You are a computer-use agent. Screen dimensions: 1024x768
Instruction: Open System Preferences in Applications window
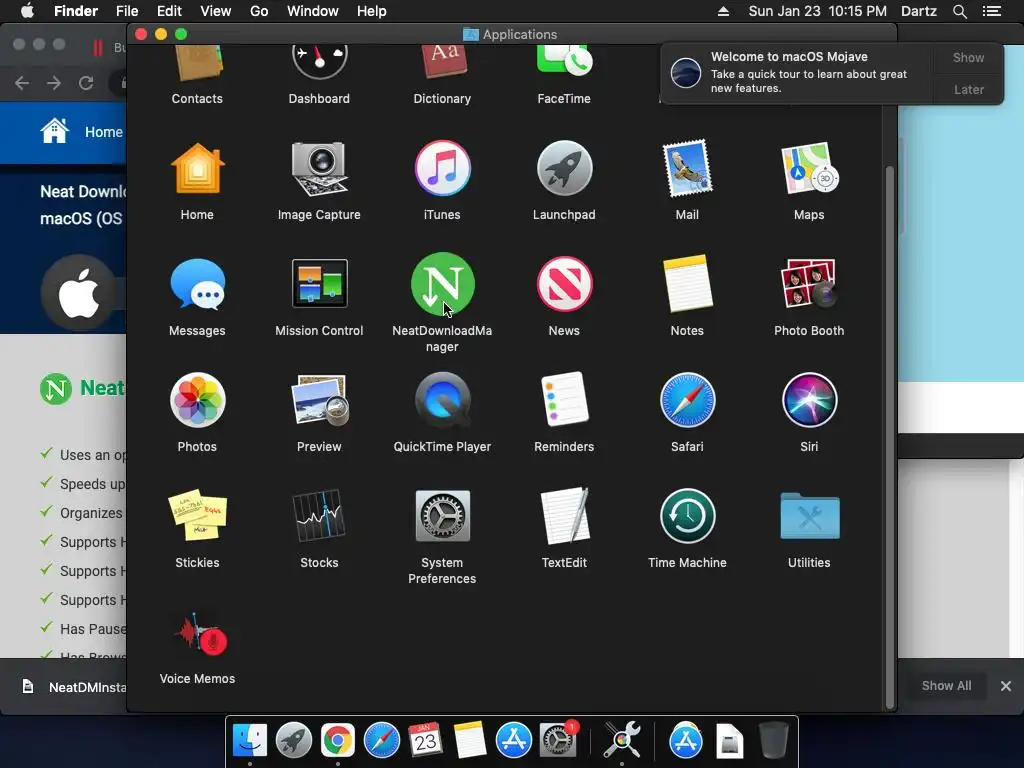[442, 516]
